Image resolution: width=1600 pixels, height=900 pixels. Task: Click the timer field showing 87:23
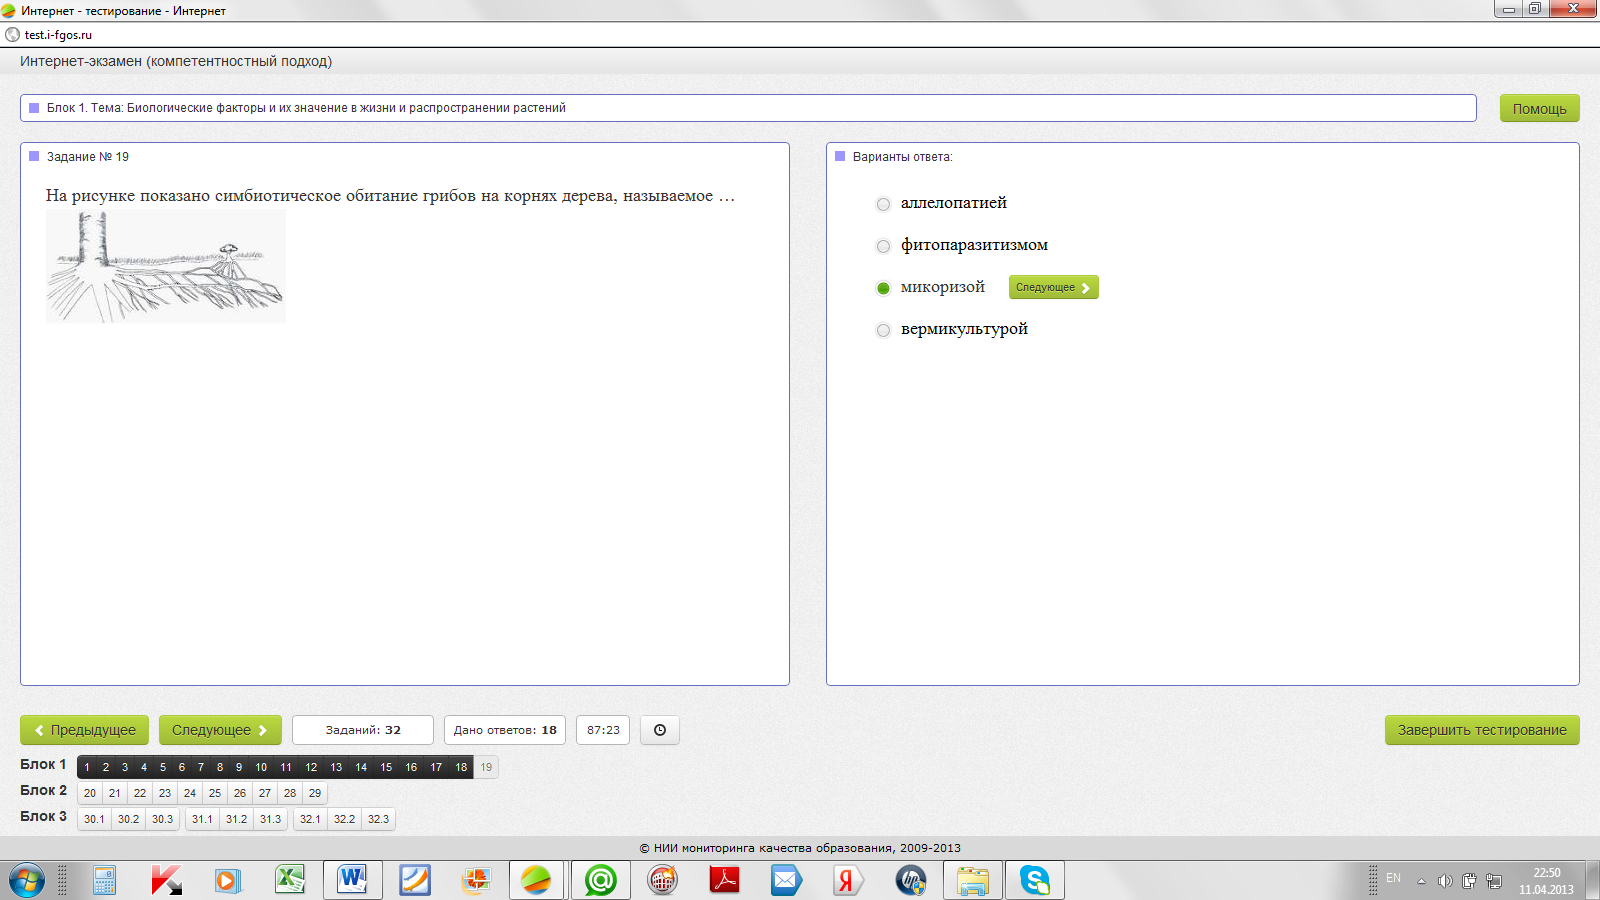click(x=603, y=730)
